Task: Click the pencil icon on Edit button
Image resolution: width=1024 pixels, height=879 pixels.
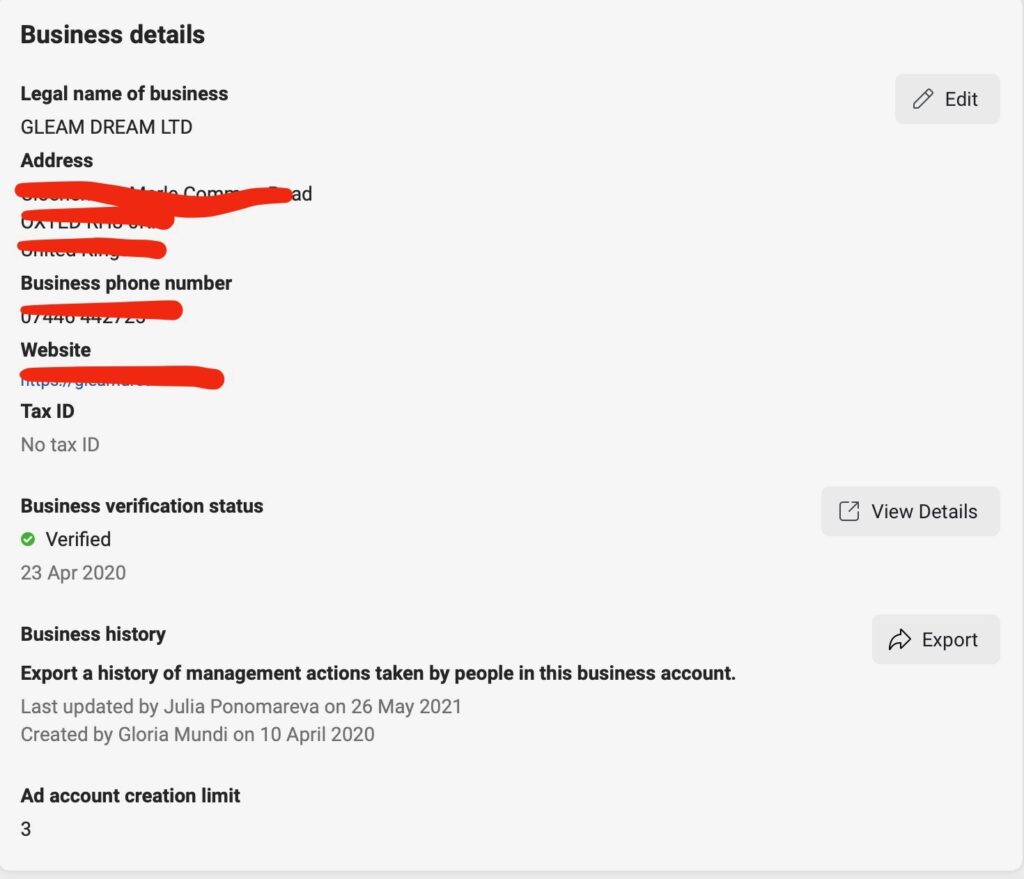Action: 923,99
